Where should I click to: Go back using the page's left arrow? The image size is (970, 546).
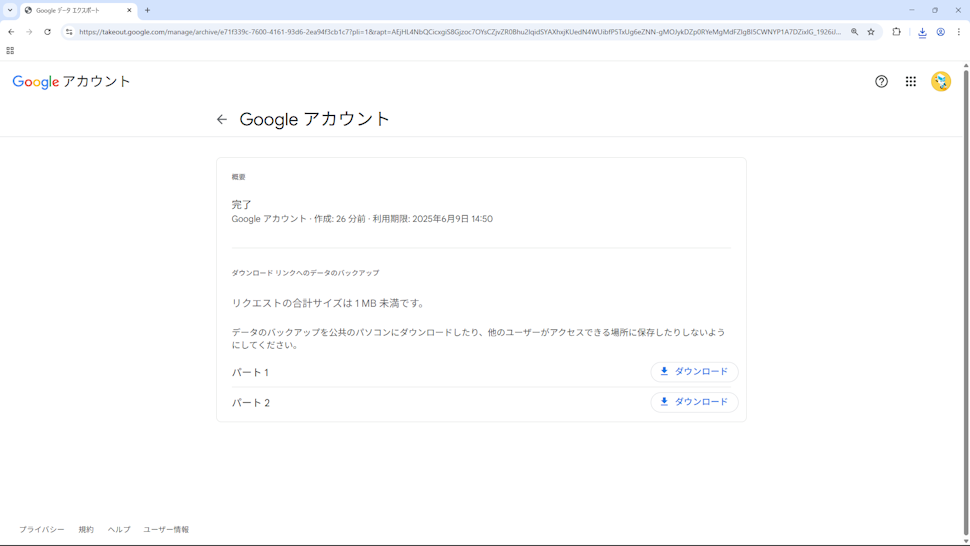coord(221,119)
